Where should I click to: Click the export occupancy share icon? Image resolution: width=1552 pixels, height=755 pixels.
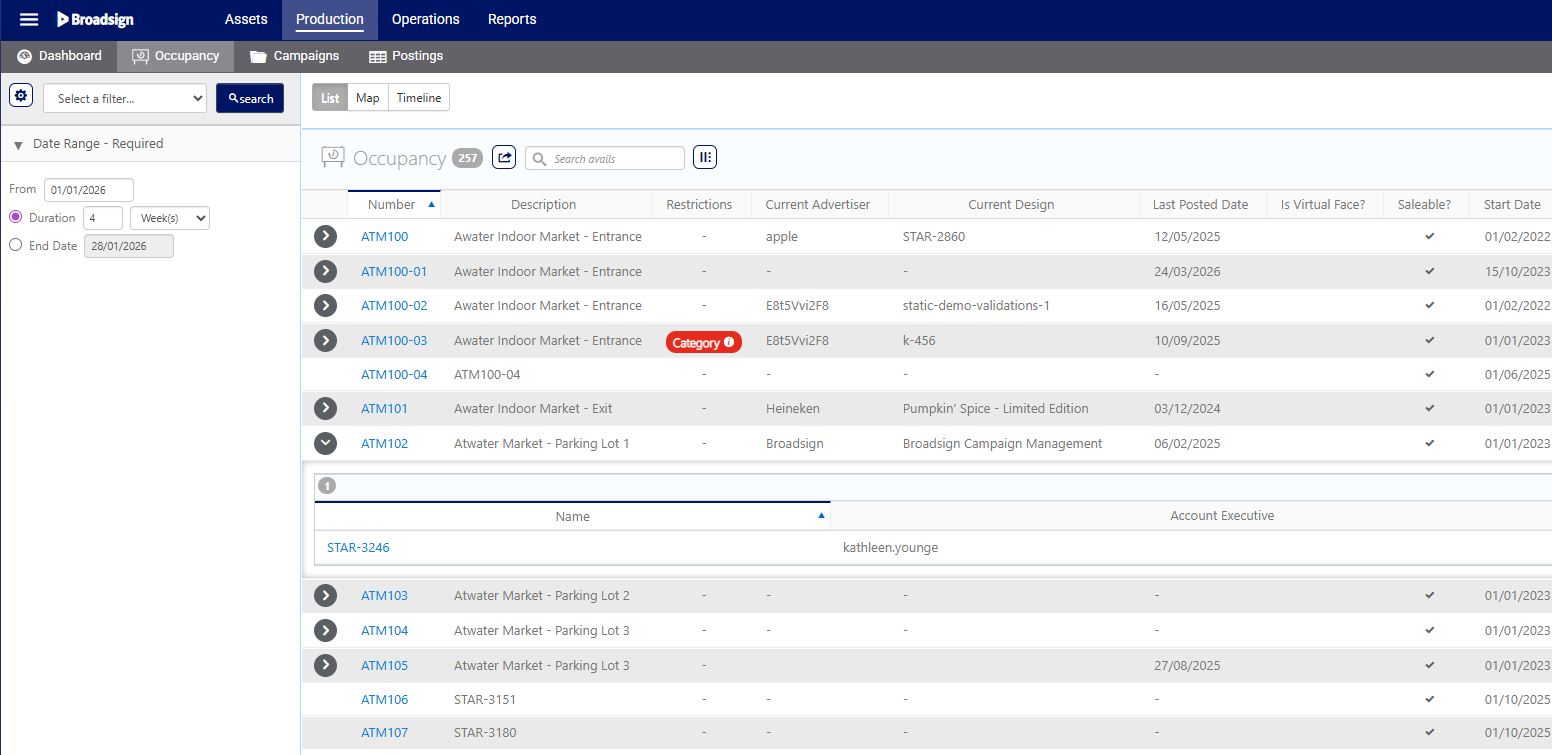tap(504, 157)
